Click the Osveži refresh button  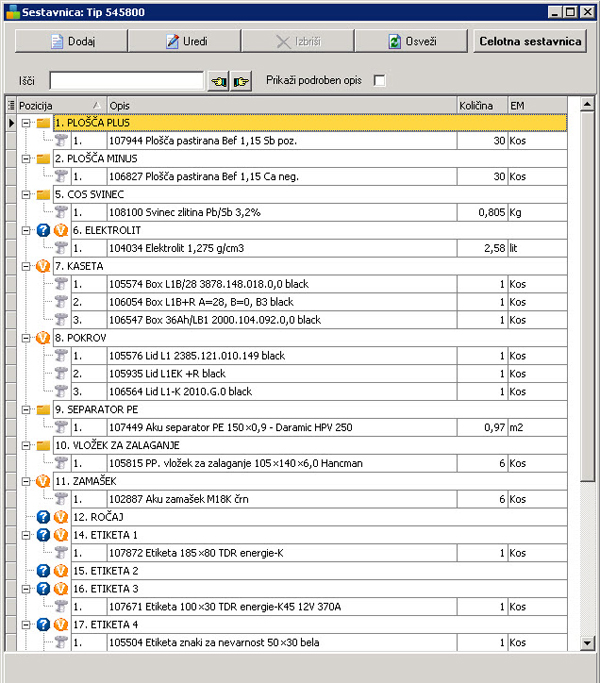411,41
